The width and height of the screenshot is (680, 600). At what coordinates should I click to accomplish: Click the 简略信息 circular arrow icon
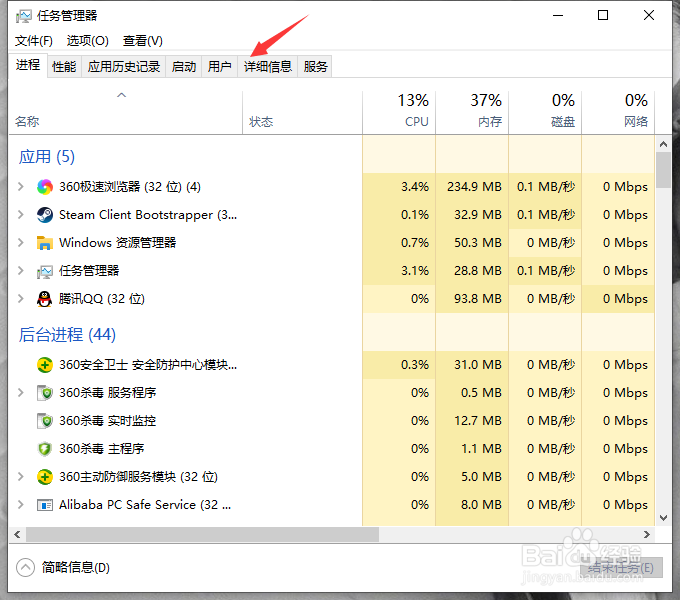coord(25,567)
